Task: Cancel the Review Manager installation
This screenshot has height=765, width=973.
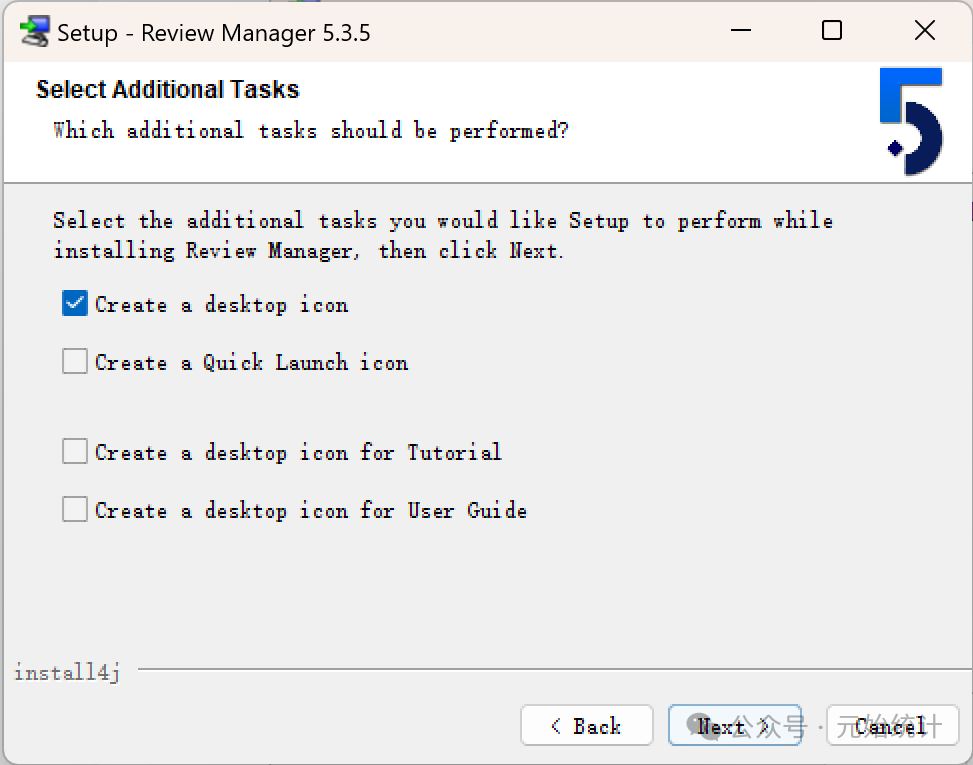Action: click(x=892, y=726)
